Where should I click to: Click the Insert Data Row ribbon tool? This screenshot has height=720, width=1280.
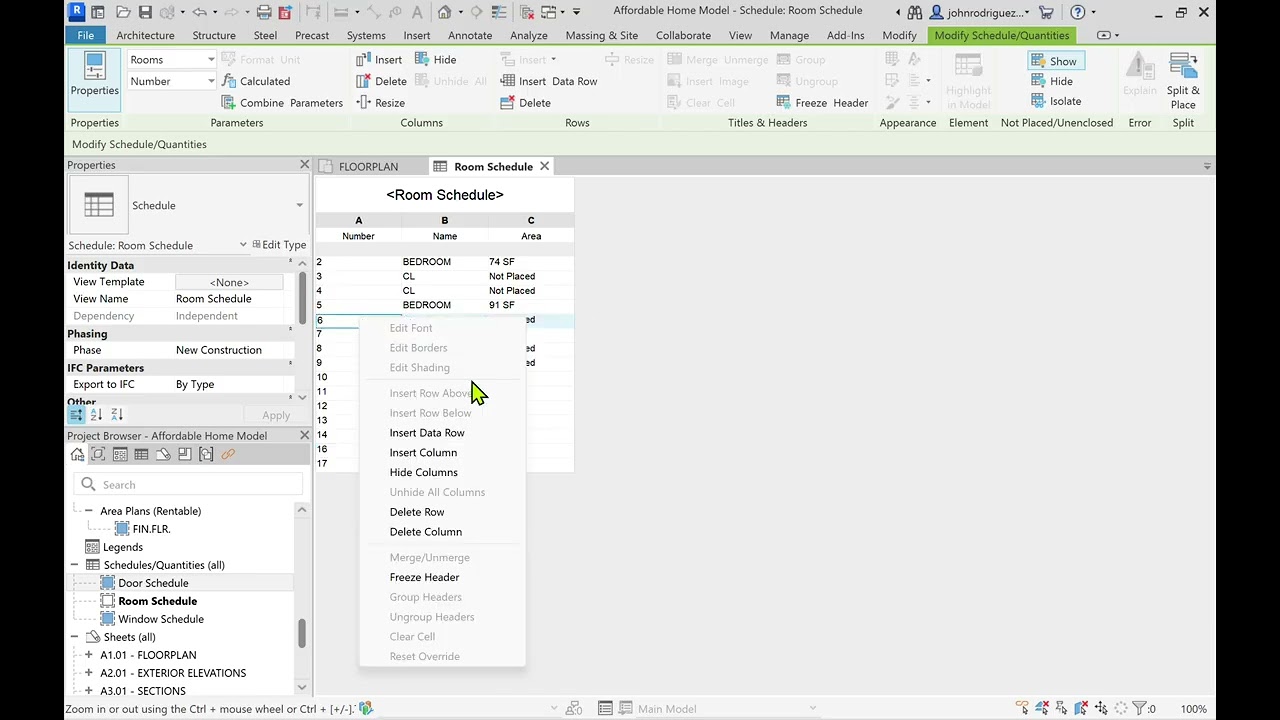[x=548, y=81]
